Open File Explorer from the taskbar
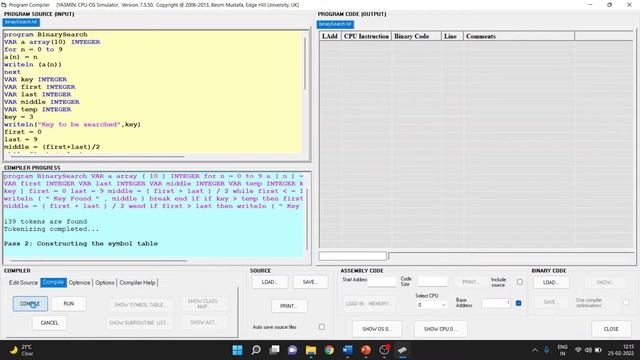 [x=311, y=350]
